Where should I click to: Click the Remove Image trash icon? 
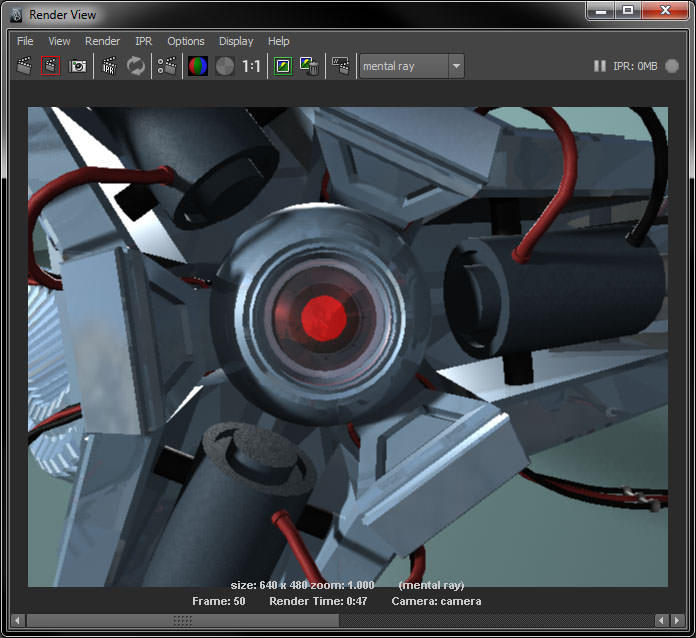(x=310, y=66)
